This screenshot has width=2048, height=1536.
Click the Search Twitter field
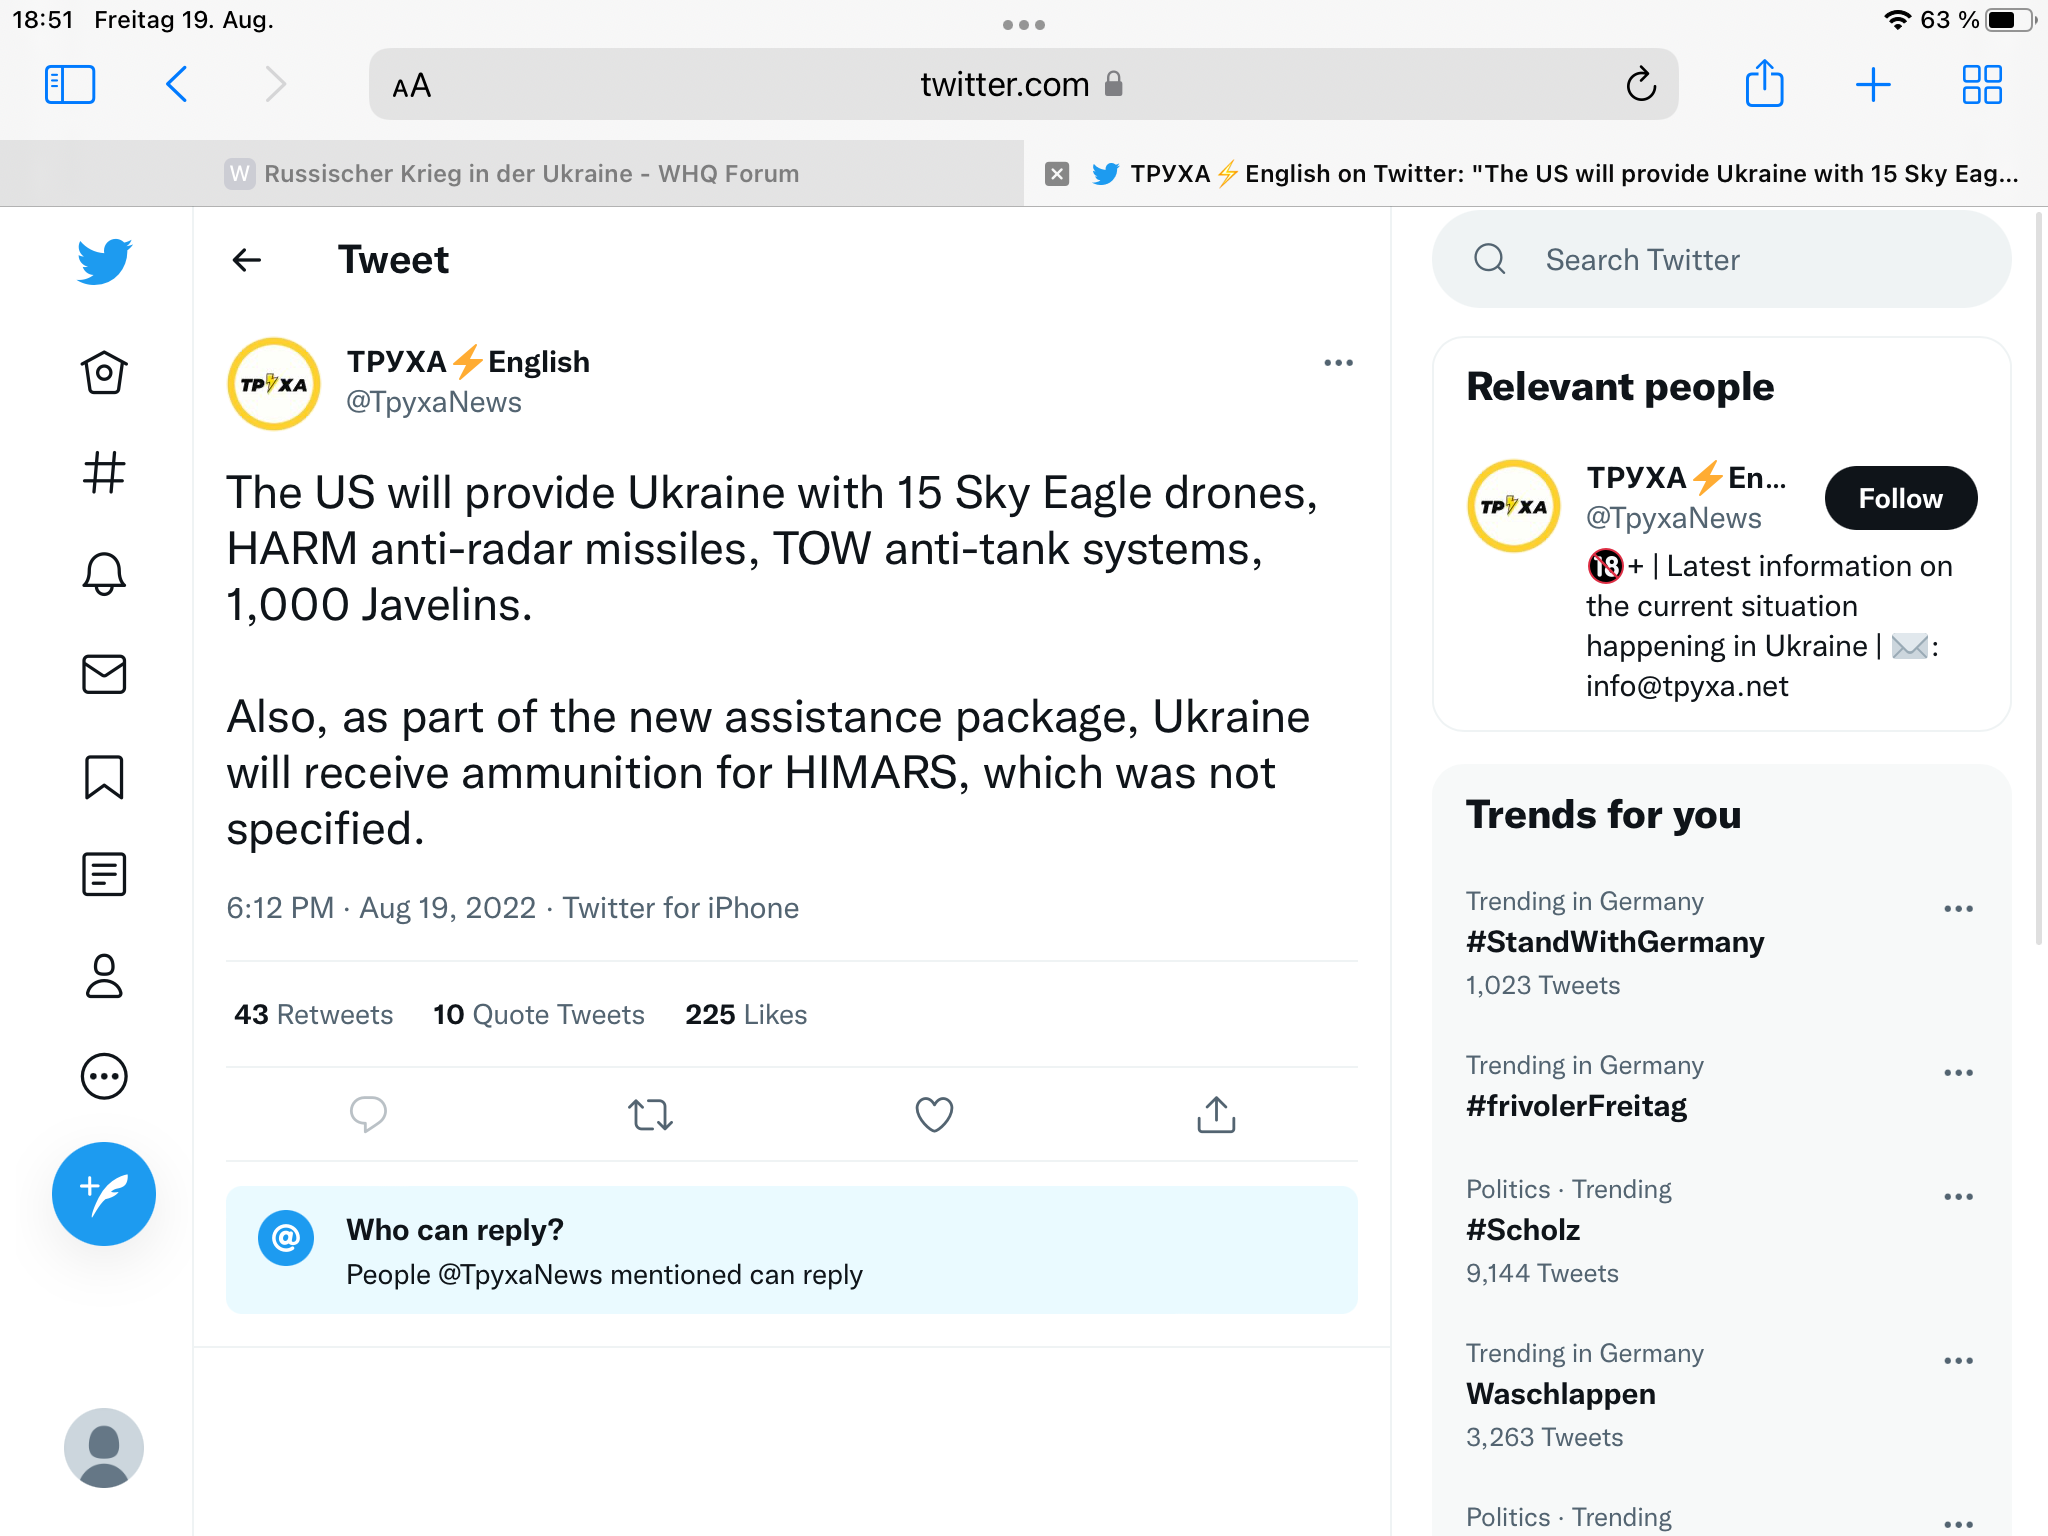(1720, 260)
